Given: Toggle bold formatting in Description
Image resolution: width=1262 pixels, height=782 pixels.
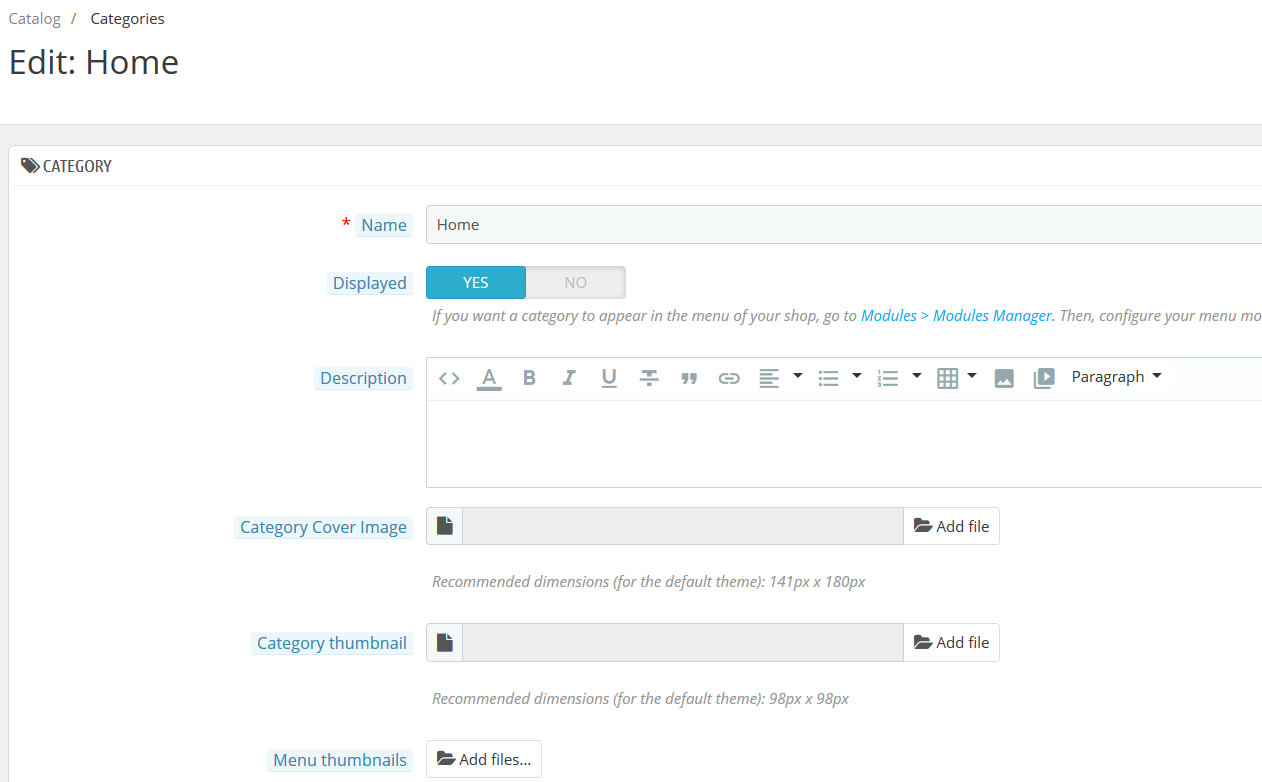Looking at the screenshot, I should tap(529, 378).
